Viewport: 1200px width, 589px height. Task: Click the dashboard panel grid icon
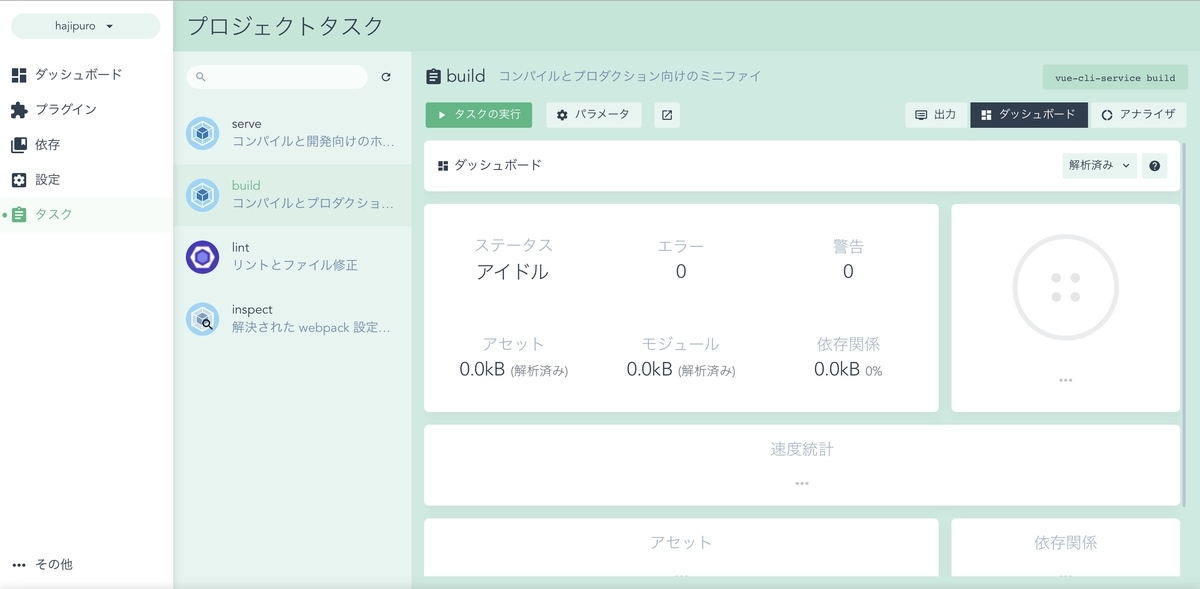click(443, 166)
